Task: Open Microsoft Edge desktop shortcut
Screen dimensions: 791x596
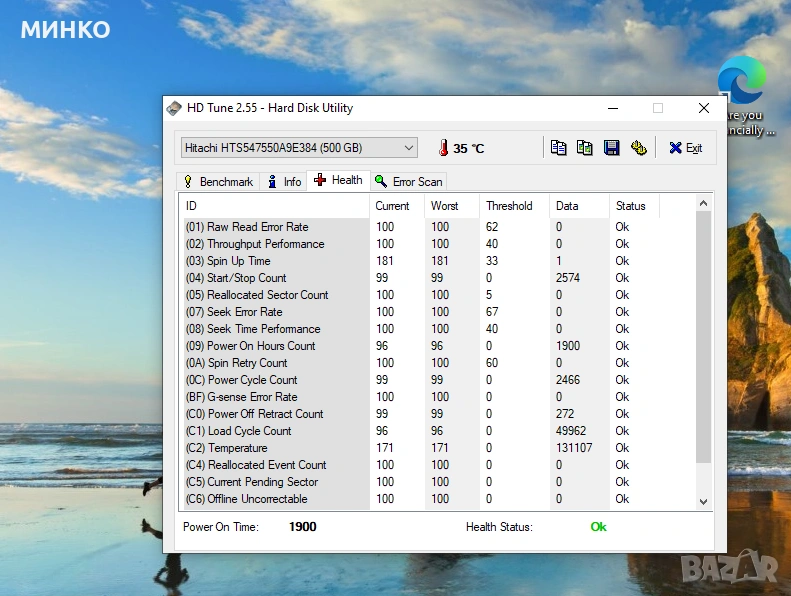Action: [741, 80]
